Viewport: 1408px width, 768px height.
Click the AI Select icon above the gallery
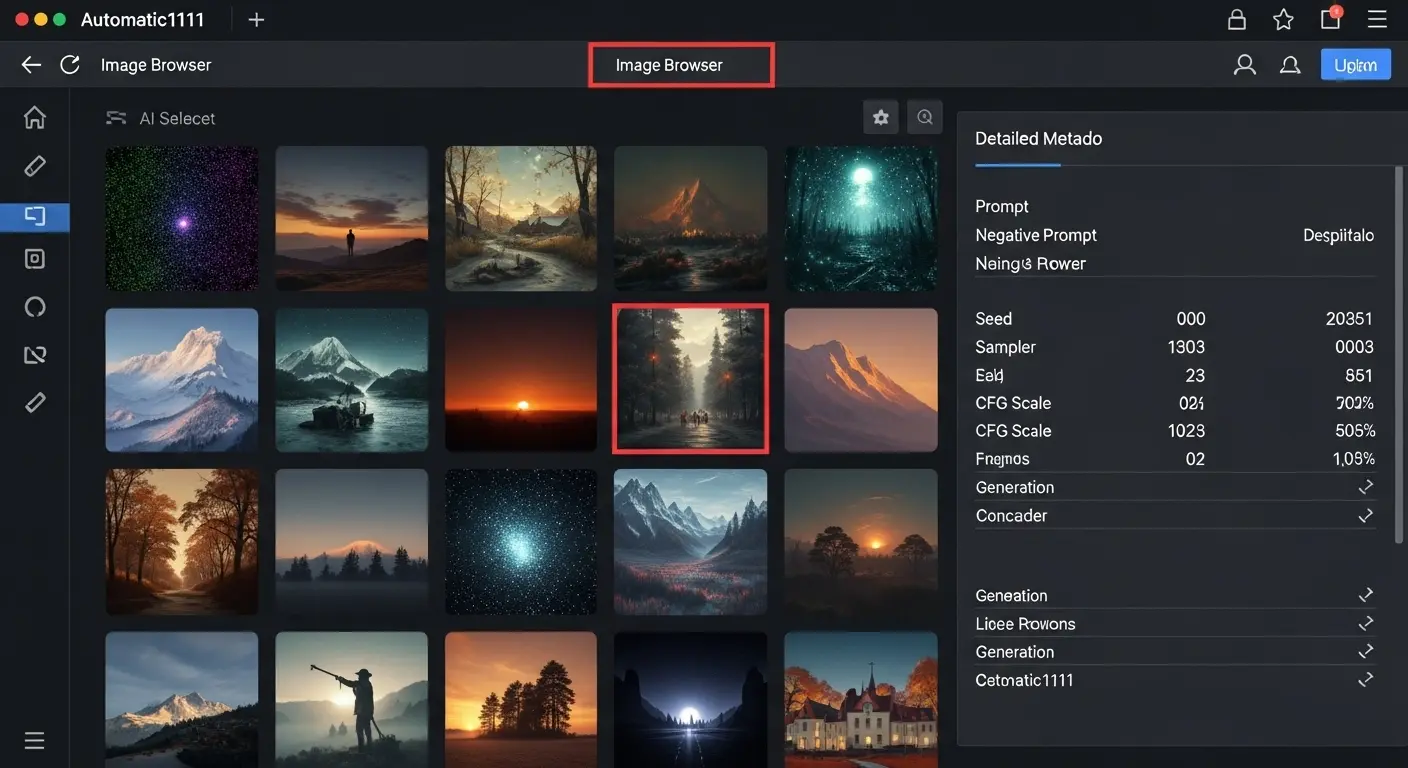(x=116, y=117)
